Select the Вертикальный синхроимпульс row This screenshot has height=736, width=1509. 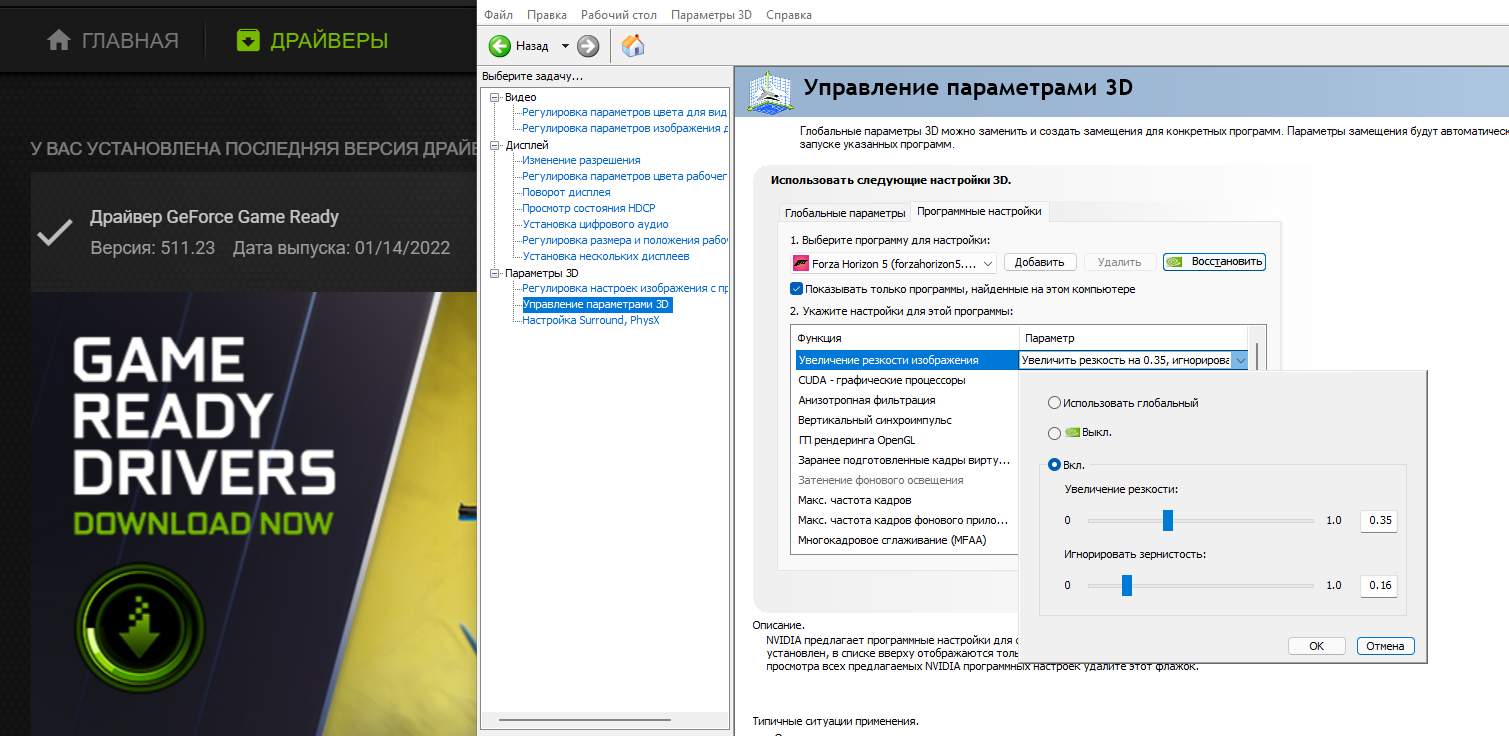pyautogui.click(x=907, y=420)
